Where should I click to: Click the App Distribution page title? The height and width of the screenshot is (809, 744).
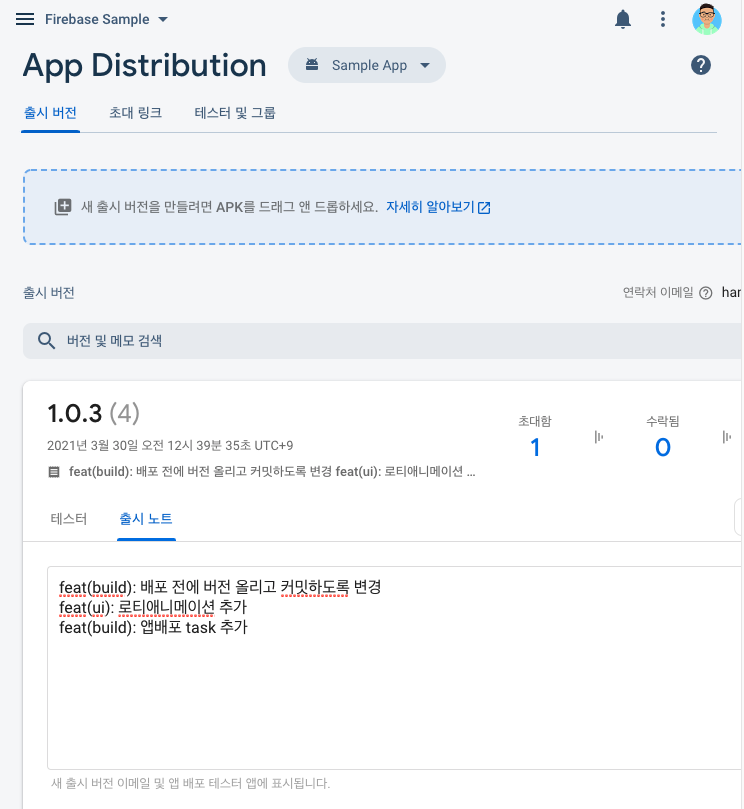144,66
